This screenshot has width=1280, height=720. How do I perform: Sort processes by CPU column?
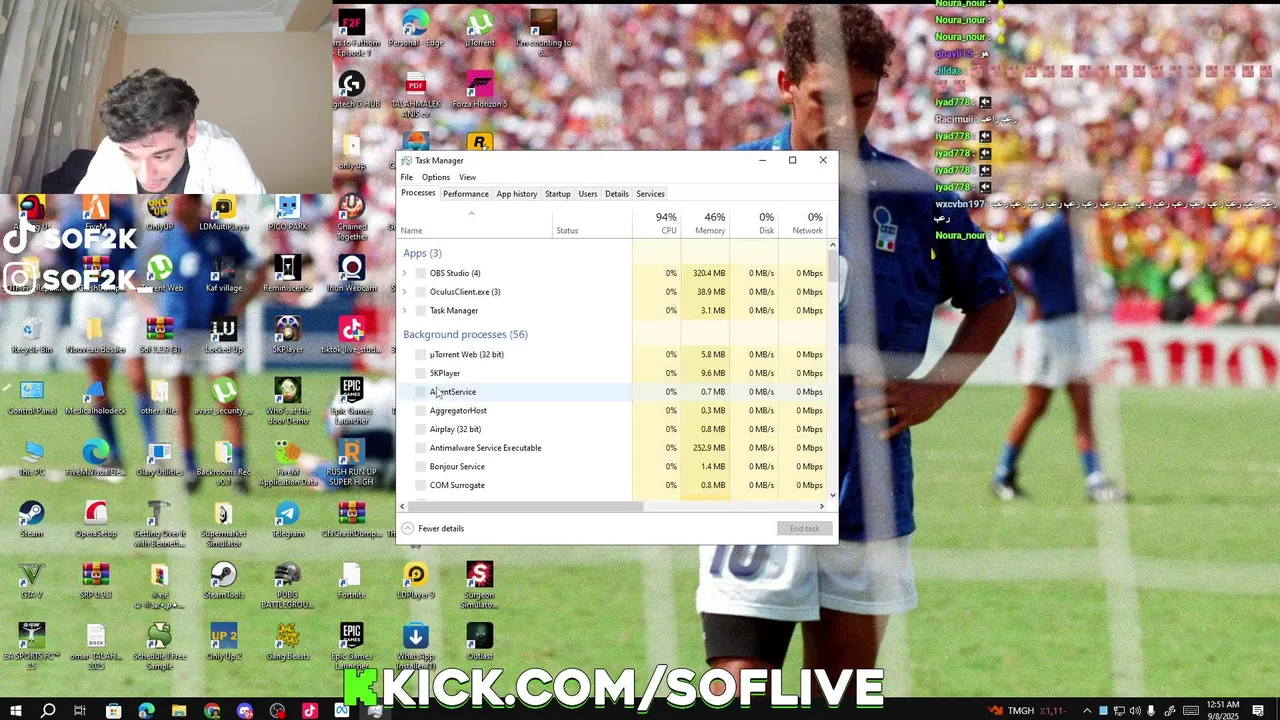(657, 223)
